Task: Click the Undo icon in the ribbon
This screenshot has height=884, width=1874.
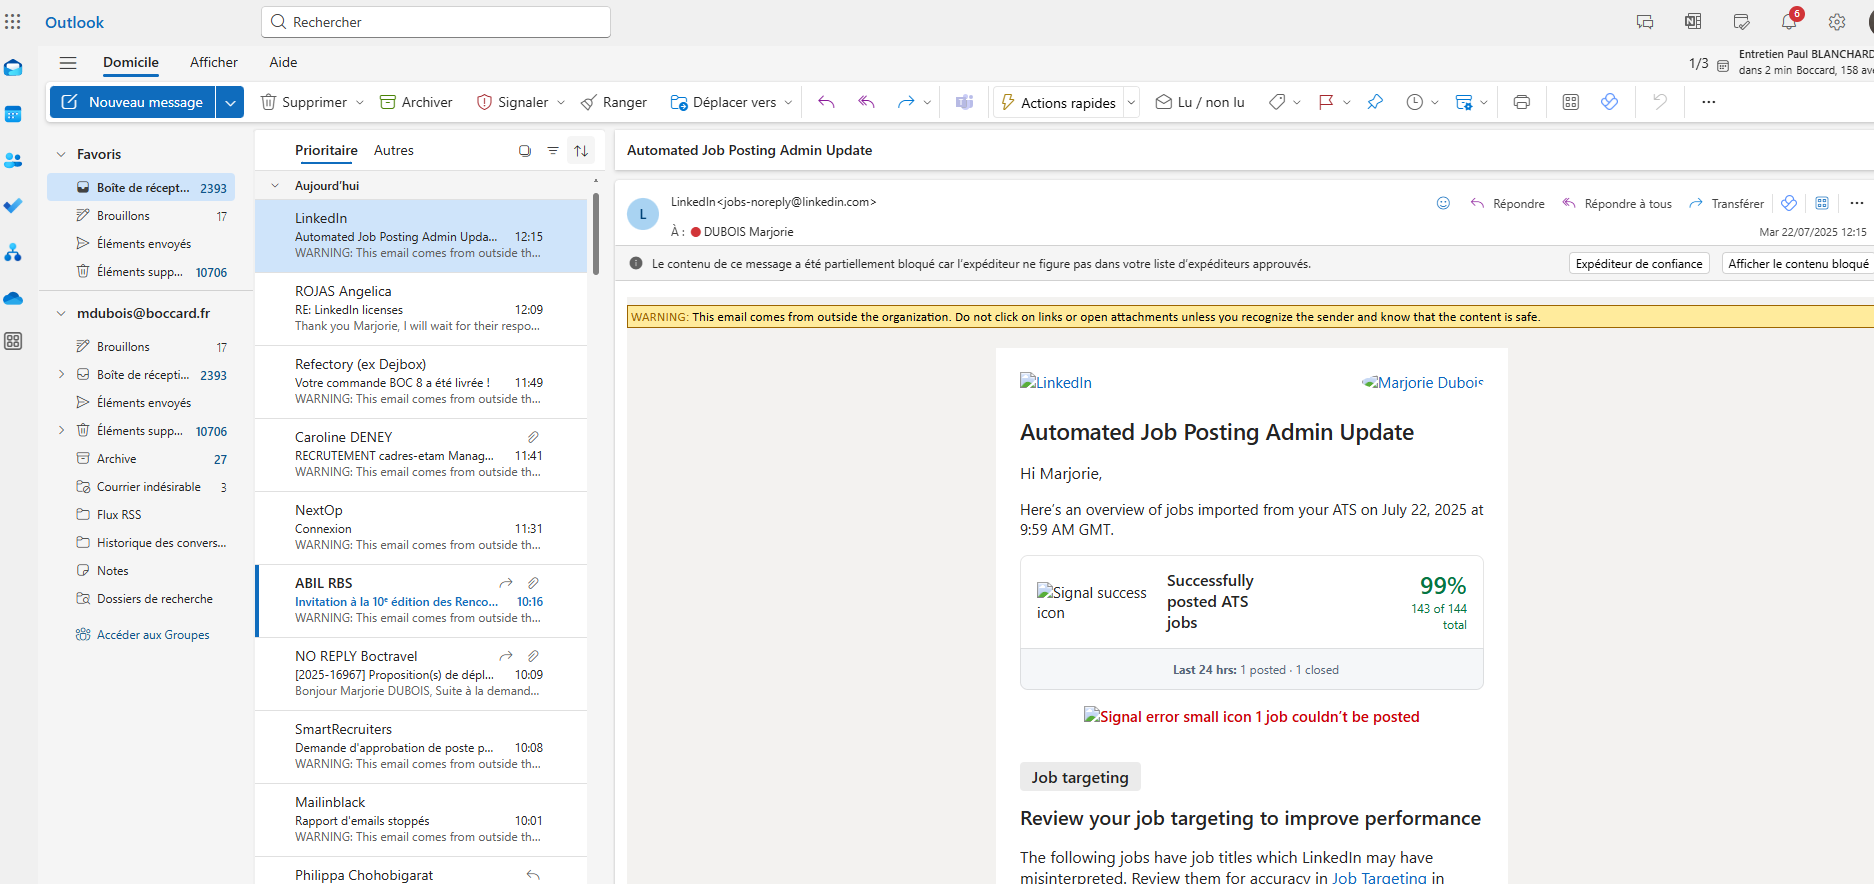Action: pyautogui.click(x=1660, y=102)
